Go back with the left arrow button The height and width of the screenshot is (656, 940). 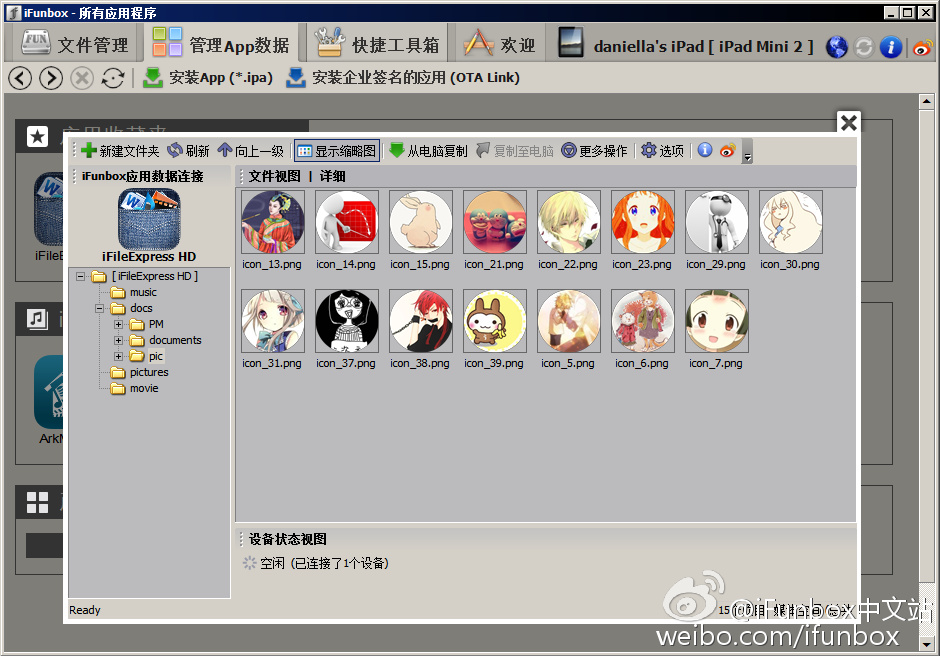20,78
